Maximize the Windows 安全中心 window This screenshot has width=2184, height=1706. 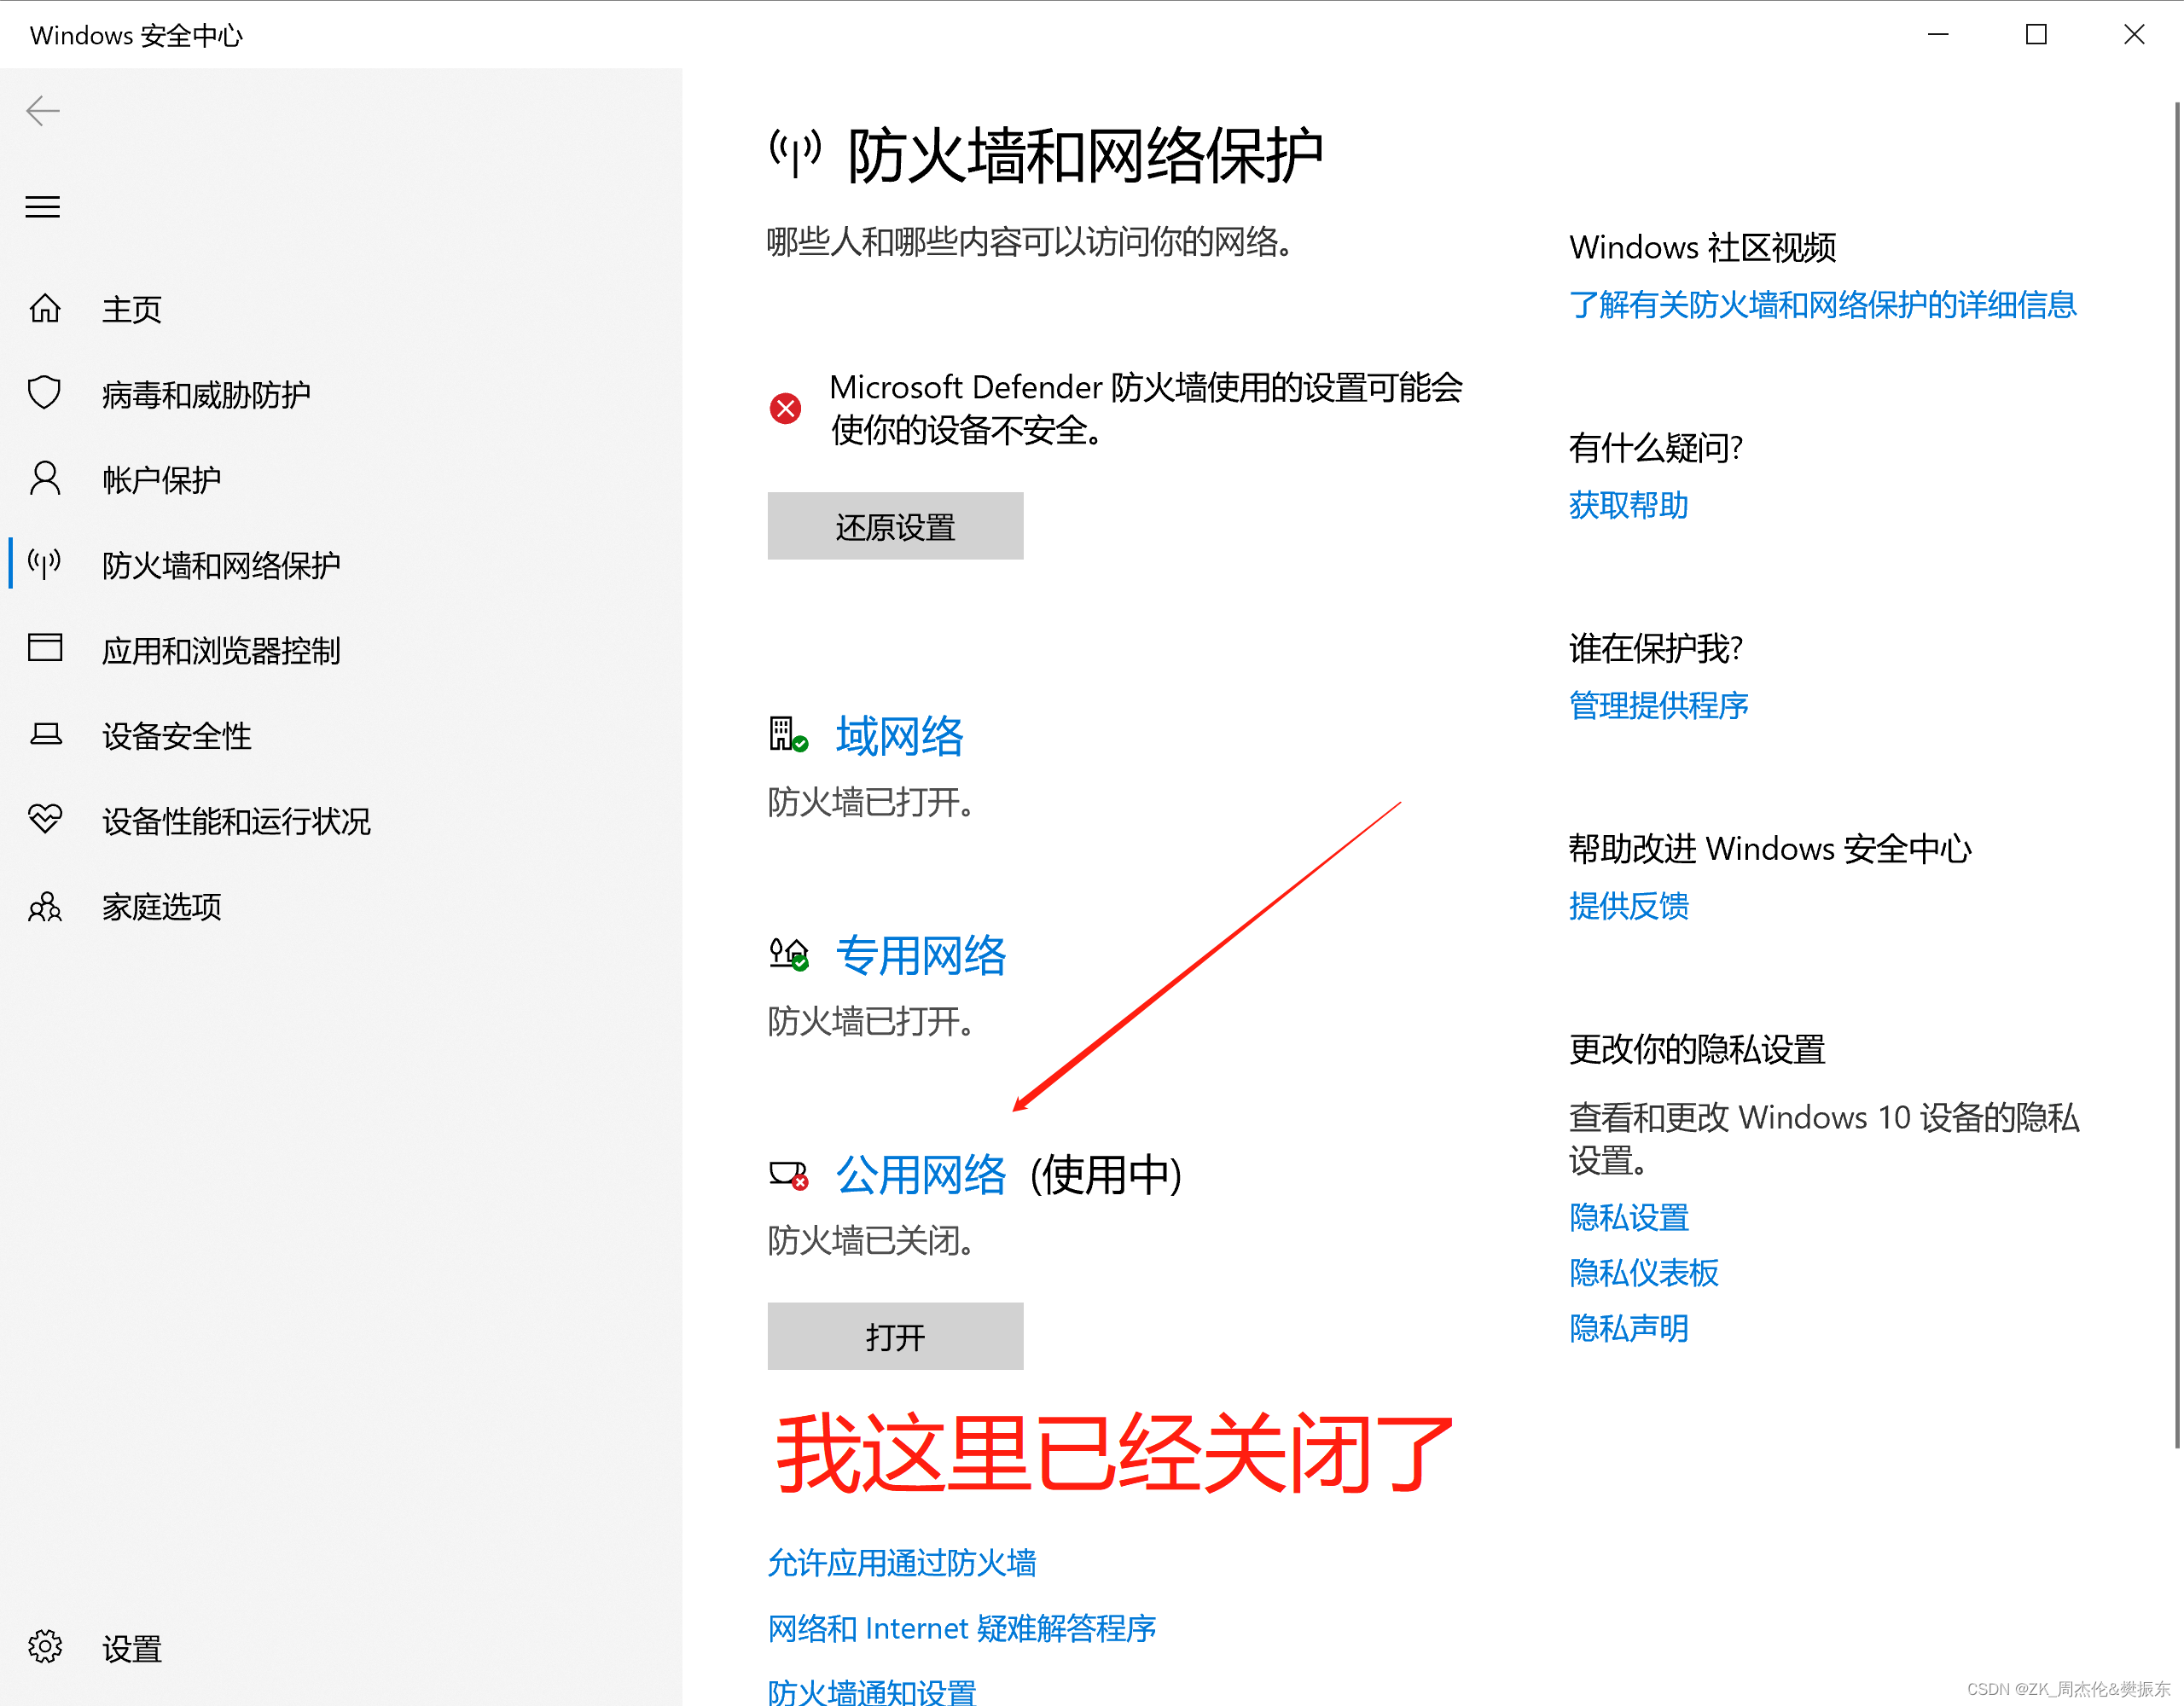tap(2036, 34)
